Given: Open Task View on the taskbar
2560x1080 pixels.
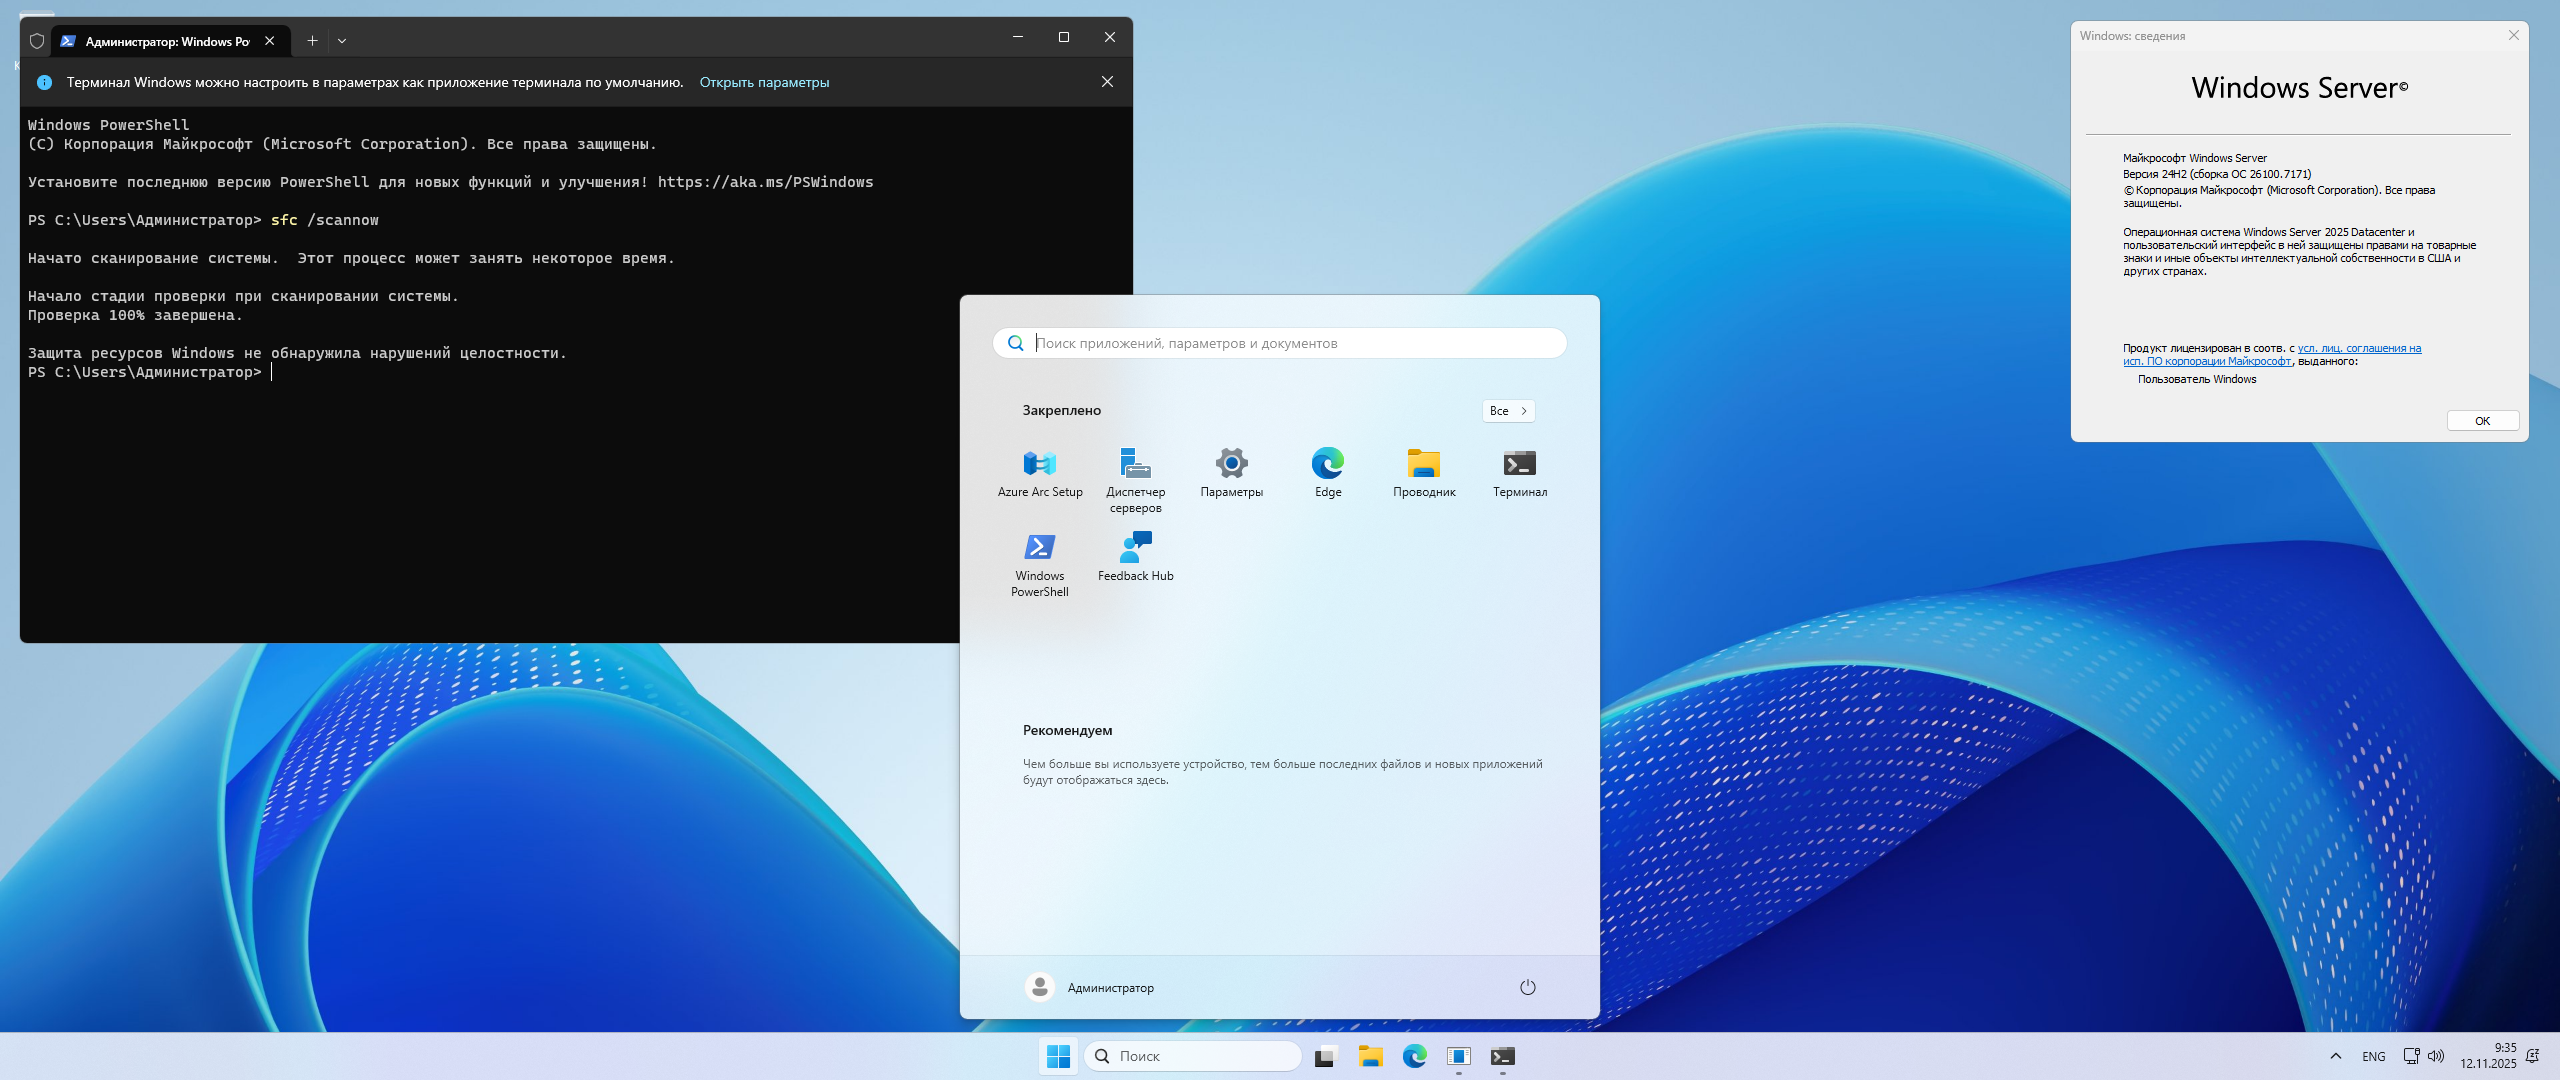Looking at the screenshot, I should click(x=1326, y=1056).
